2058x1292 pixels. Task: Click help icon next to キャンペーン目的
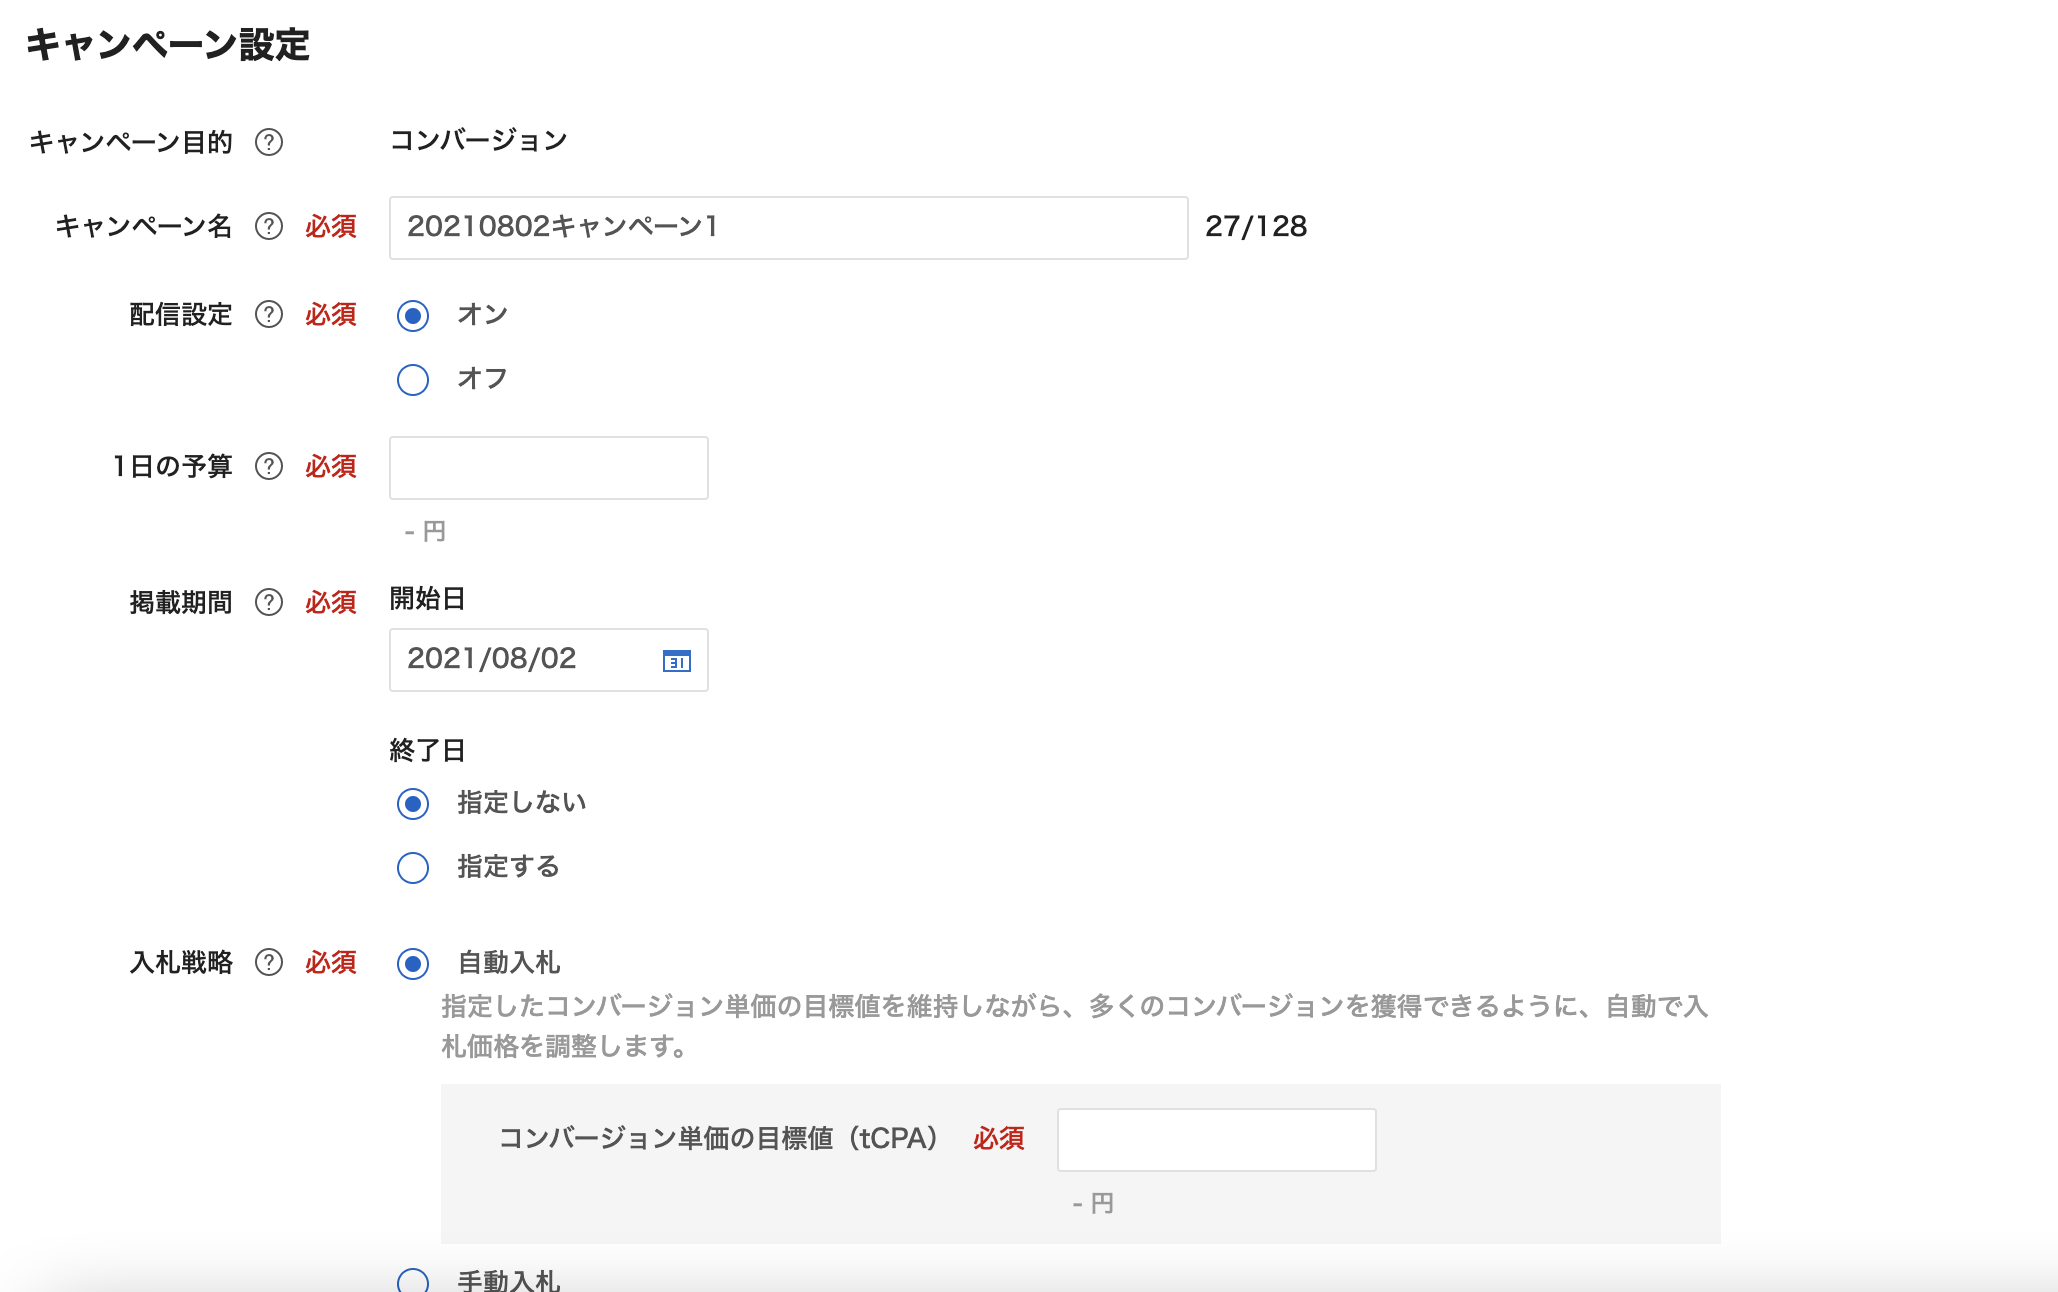click(269, 143)
